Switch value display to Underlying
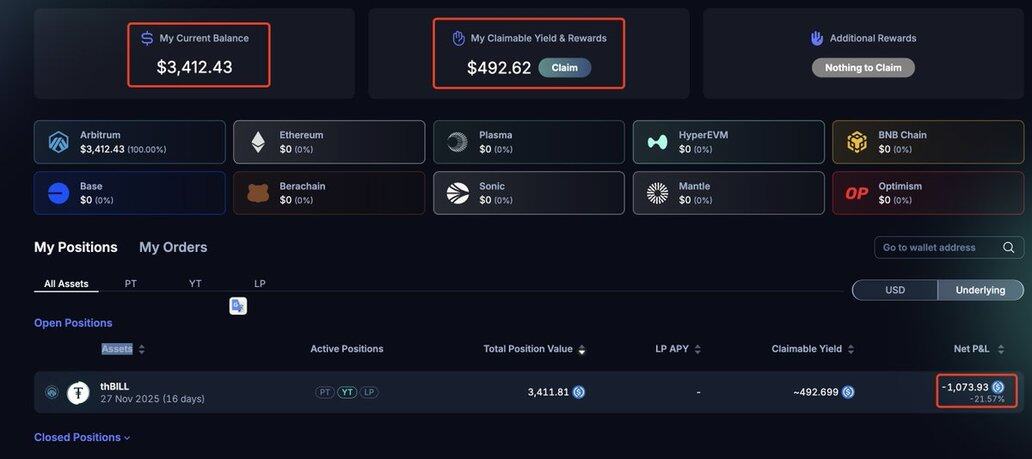 (980, 290)
